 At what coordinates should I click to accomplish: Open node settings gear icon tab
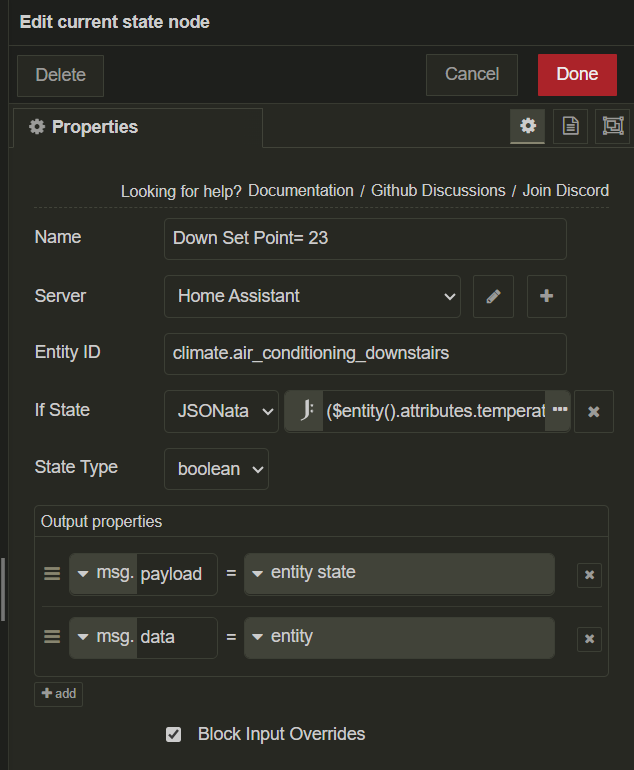(x=528, y=126)
